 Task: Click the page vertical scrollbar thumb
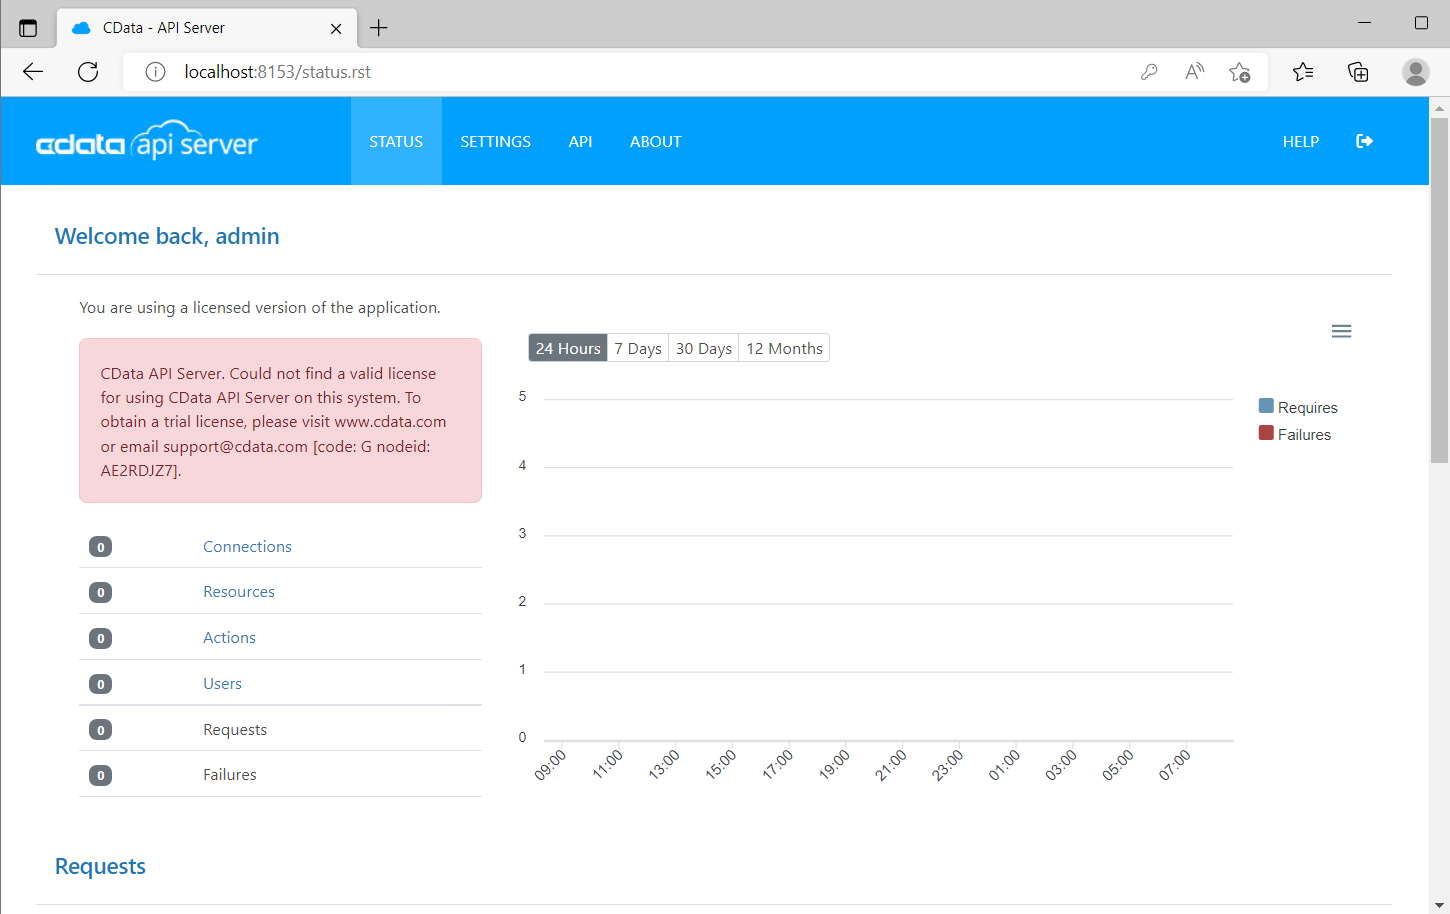point(1439,290)
